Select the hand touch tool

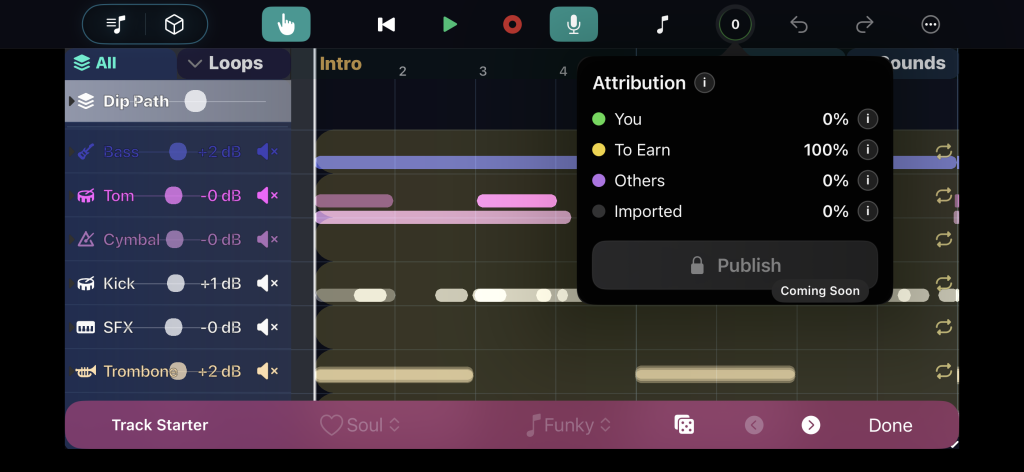[x=286, y=24]
